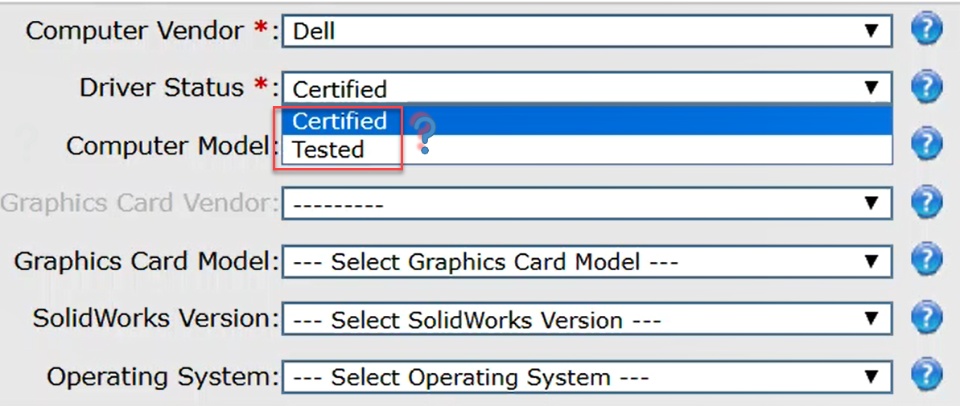This screenshot has height=406, width=960.
Task: Open the Select Operating System dropdown
Action: click(x=586, y=378)
